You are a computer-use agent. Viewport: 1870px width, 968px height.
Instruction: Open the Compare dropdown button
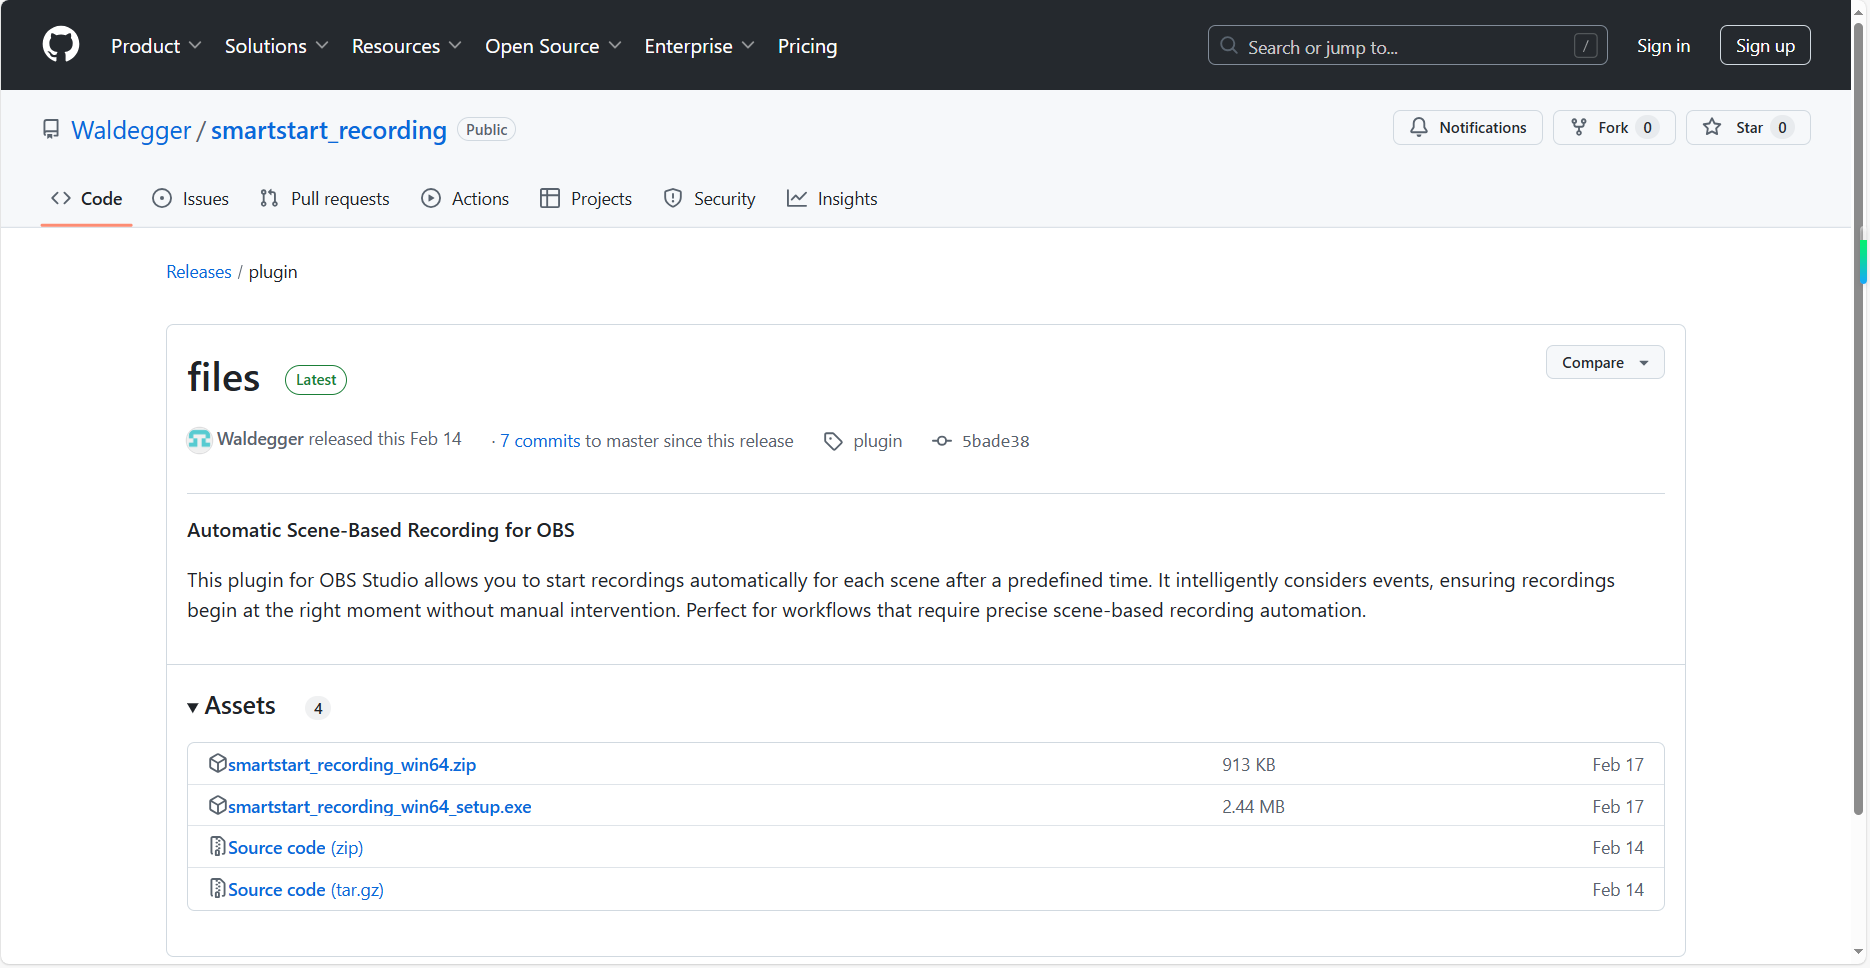coord(1605,362)
